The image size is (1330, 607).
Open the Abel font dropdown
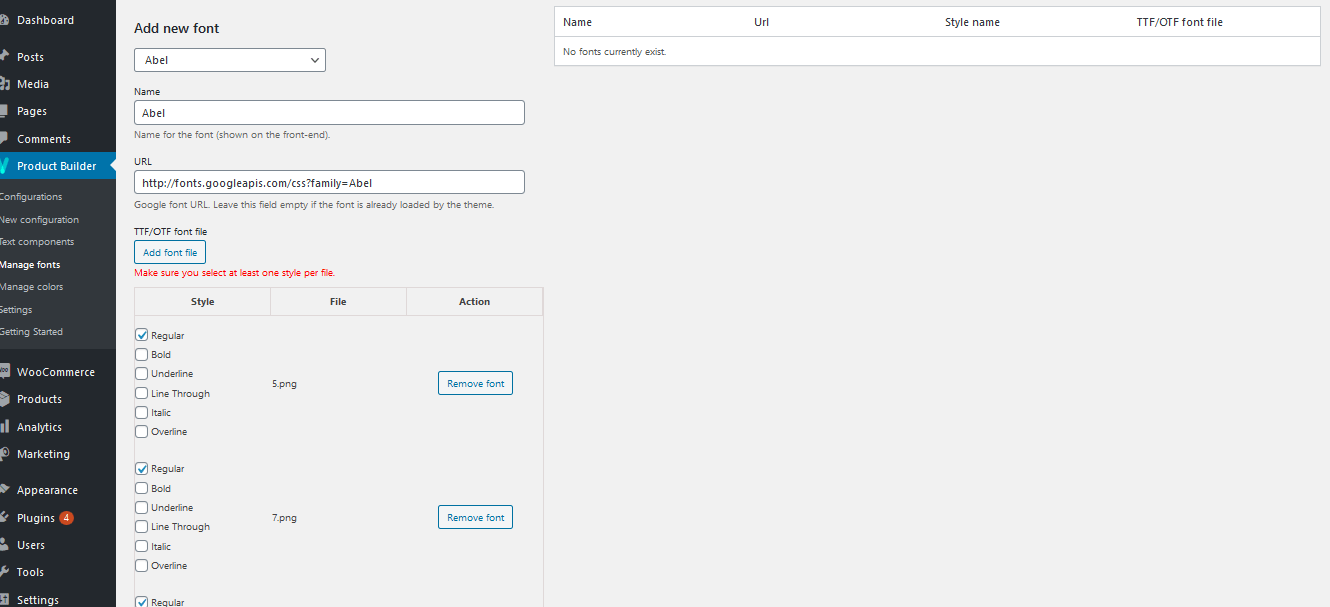click(x=230, y=60)
